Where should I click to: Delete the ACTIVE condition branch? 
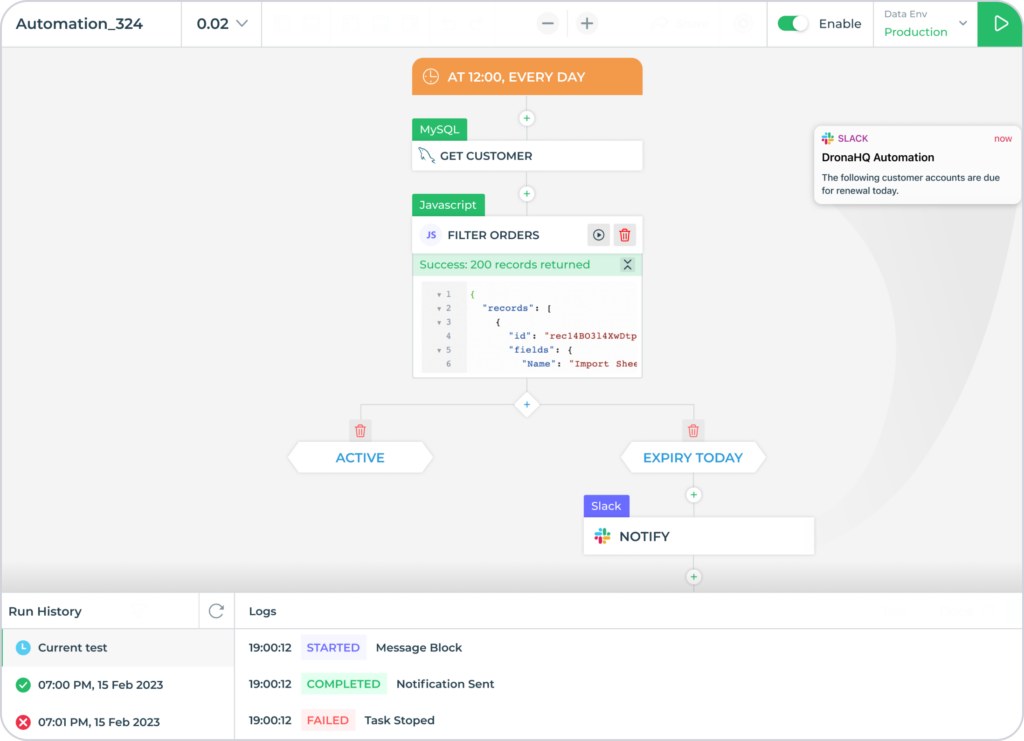click(360, 430)
